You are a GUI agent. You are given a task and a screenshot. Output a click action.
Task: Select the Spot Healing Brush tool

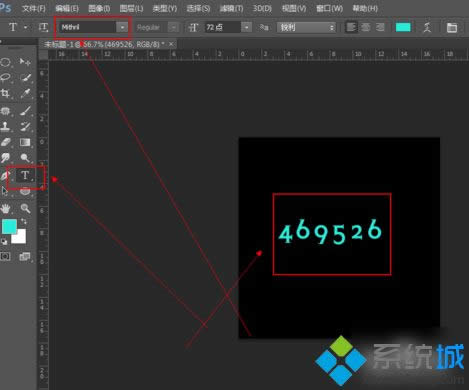(x=6, y=111)
